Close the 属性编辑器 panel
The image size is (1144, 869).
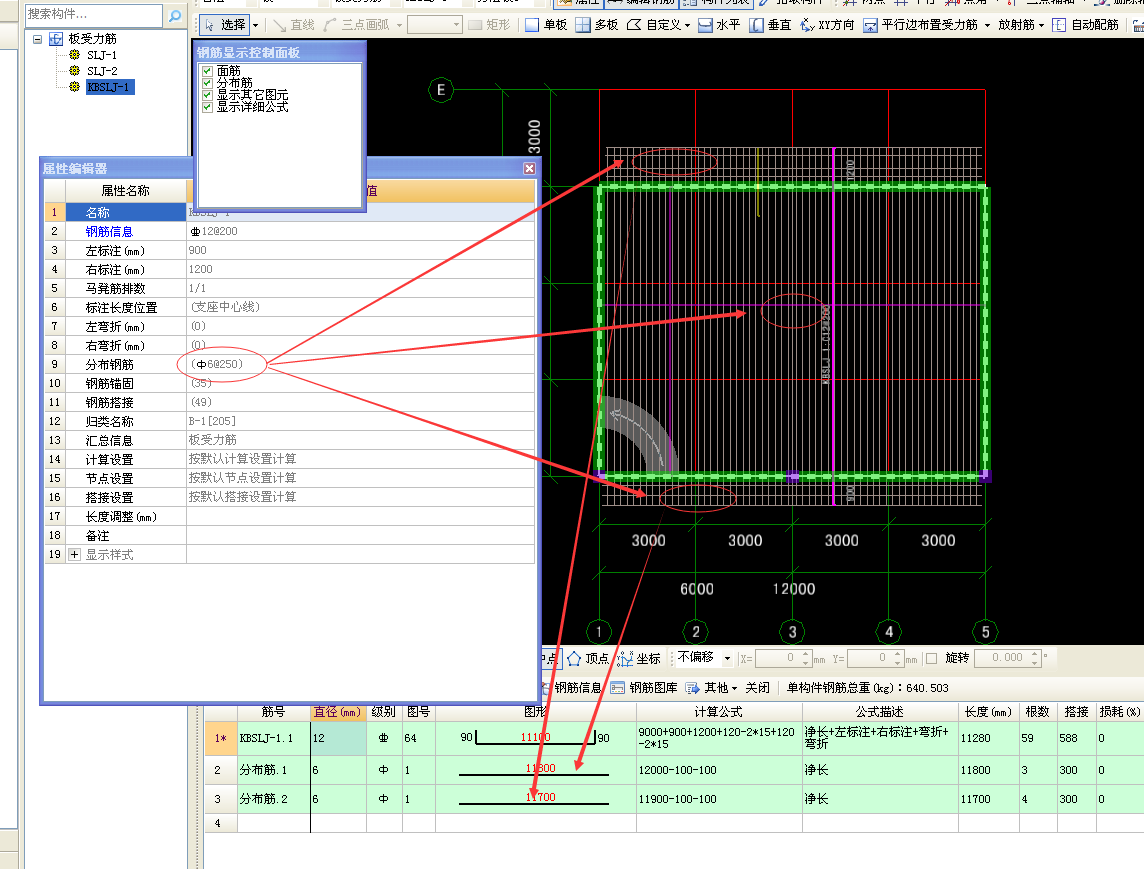(x=529, y=169)
